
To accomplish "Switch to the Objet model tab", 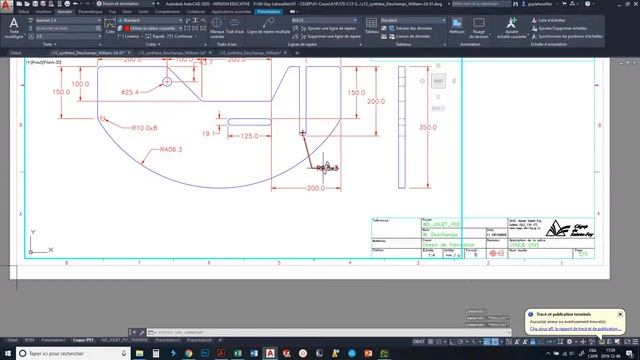I will coord(13,340).
